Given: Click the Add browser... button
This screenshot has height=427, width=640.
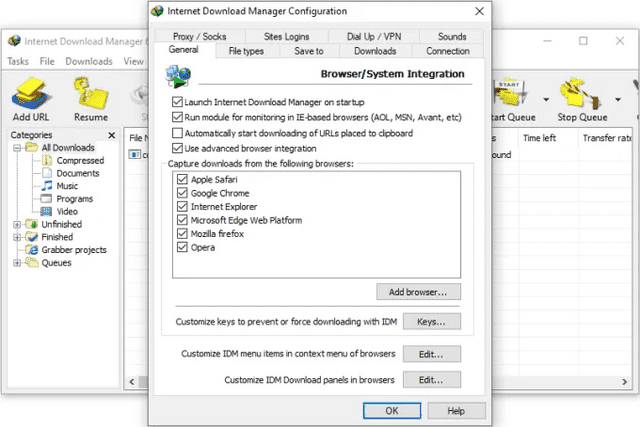Looking at the screenshot, I should point(418,292).
